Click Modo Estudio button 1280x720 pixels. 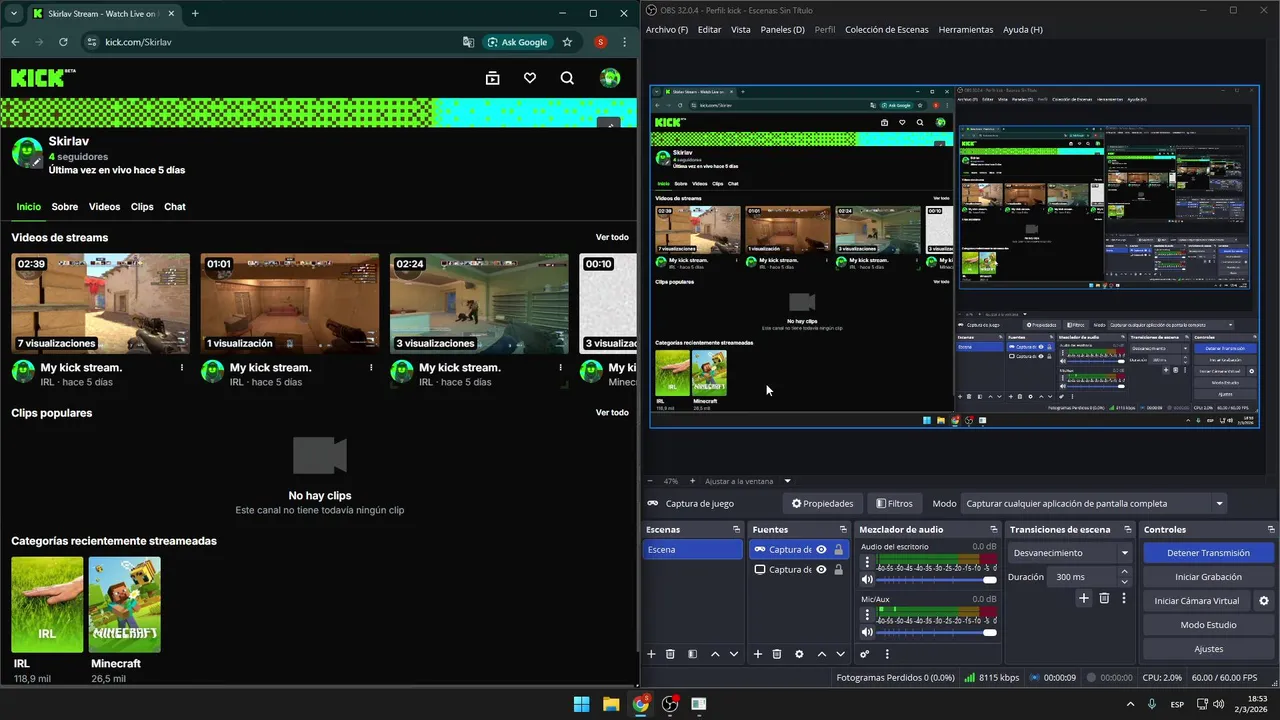coord(1208,625)
